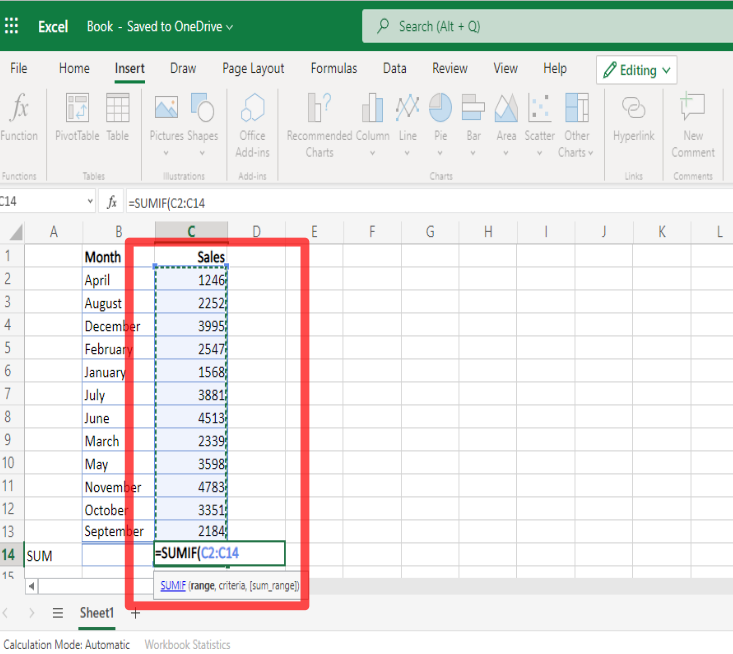This screenshot has width=733, height=654.
Task: Open the Formulas tab
Action: 334,69
